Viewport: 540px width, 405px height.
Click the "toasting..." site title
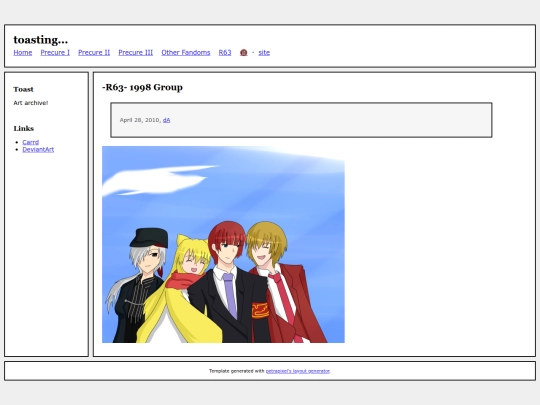click(x=41, y=40)
